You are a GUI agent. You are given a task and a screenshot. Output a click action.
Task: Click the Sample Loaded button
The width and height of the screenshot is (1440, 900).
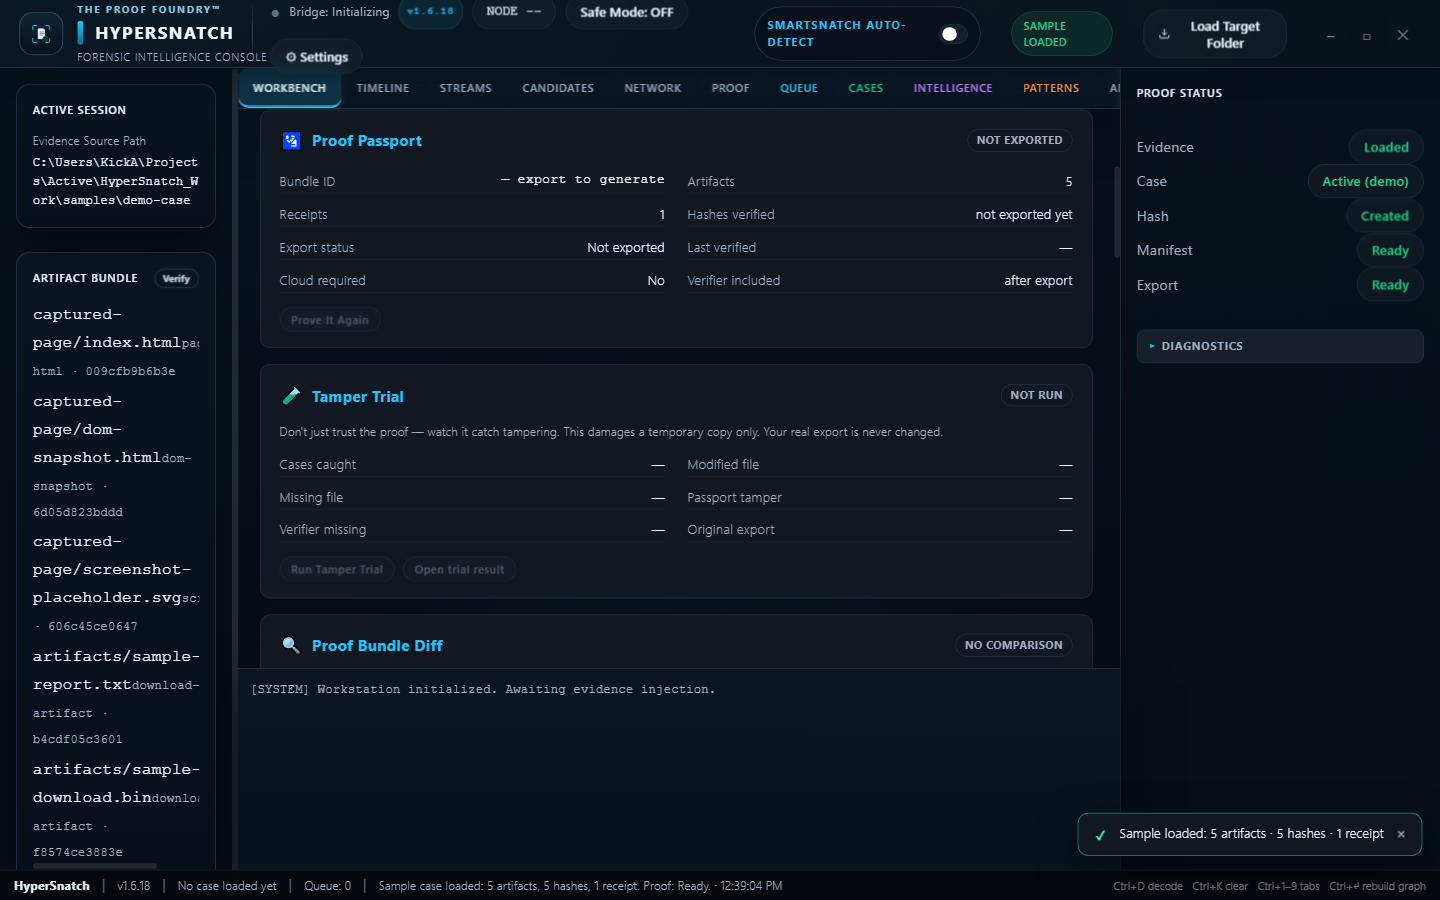(1061, 34)
